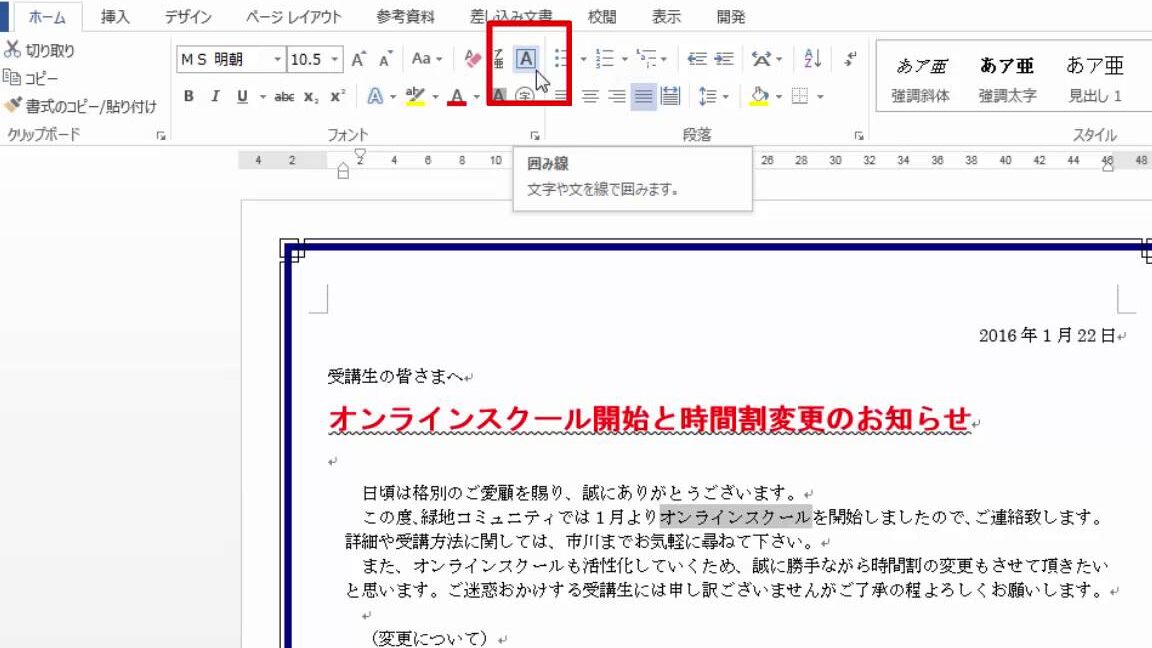Toggle underline formatting
This screenshot has height=648, width=1152.
[x=240, y=96]
